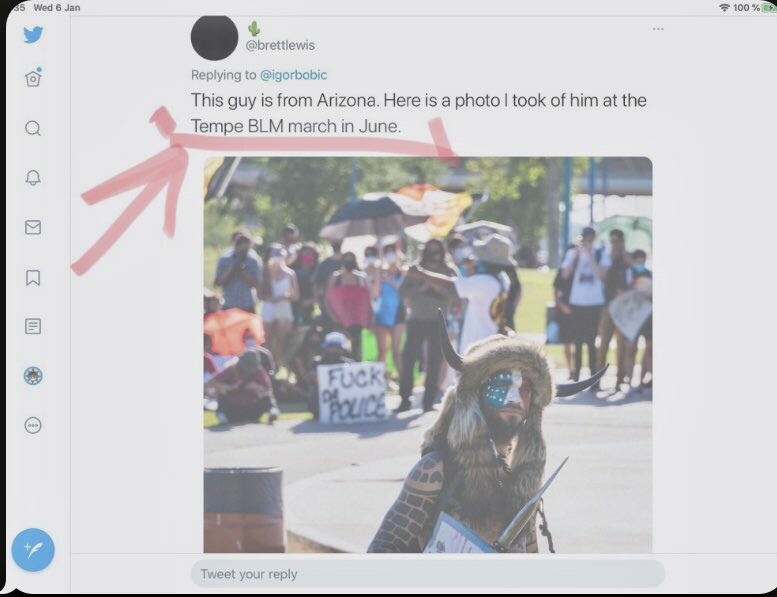This screenshot has width=777, height=597.
Task: Click the tweet author's profile picture
Action: pyautogui.click(x=214, y=38)
